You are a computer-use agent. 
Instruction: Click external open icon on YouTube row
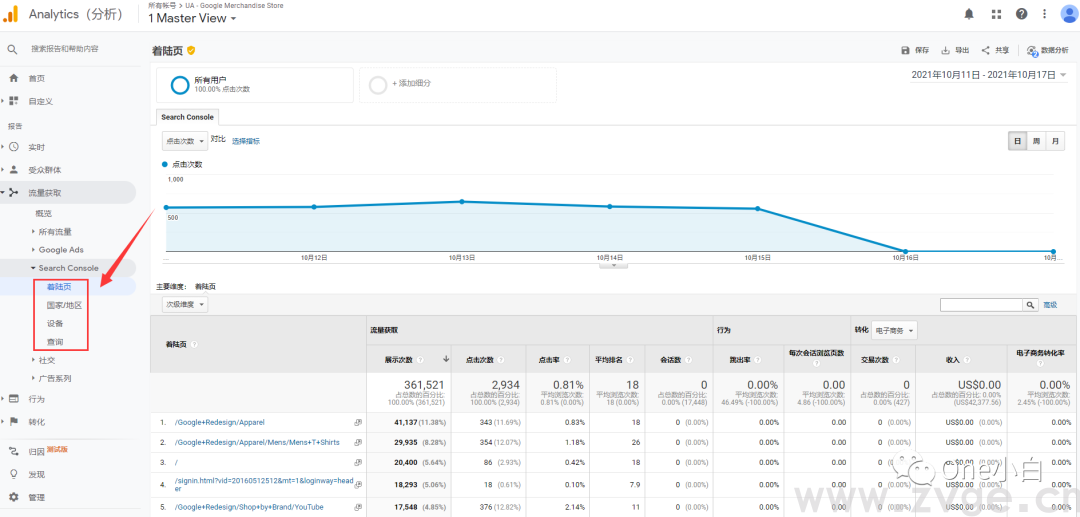358,507
